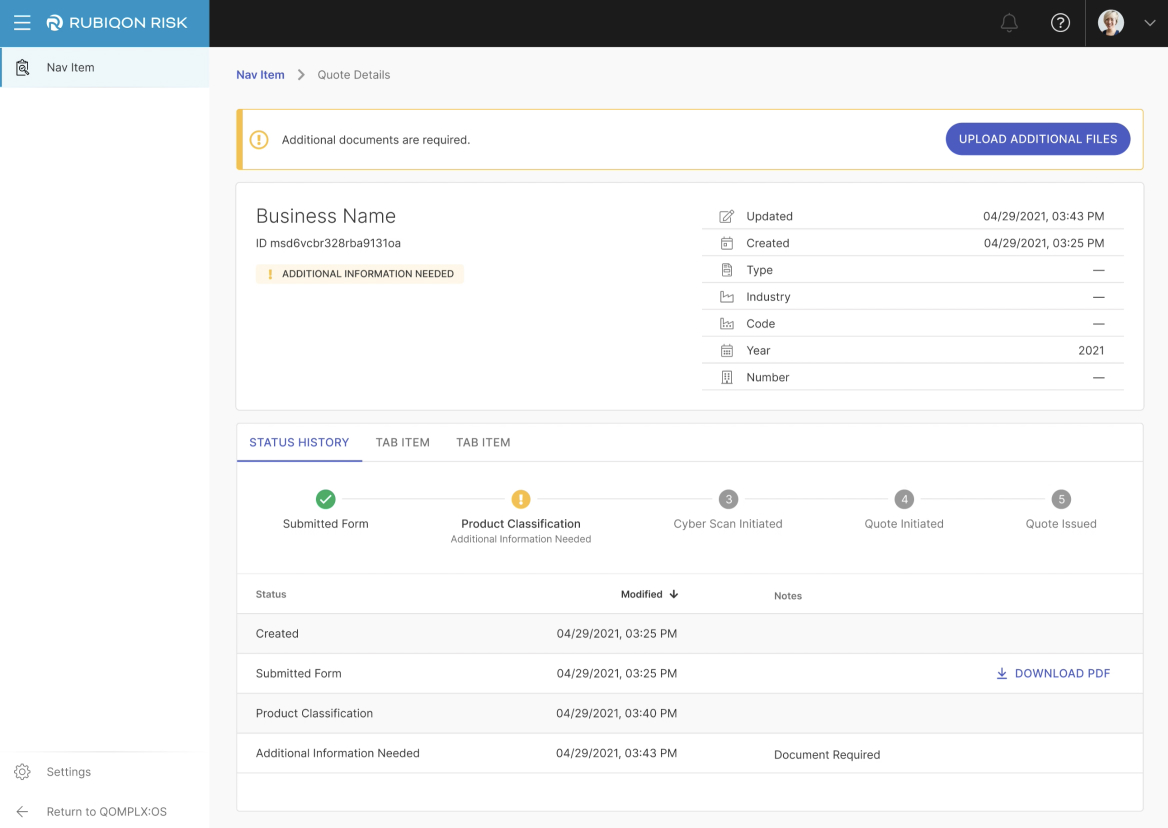The image size is (1168, 828).
Task: Open the hamburger menu
Action: pos(22,22)
